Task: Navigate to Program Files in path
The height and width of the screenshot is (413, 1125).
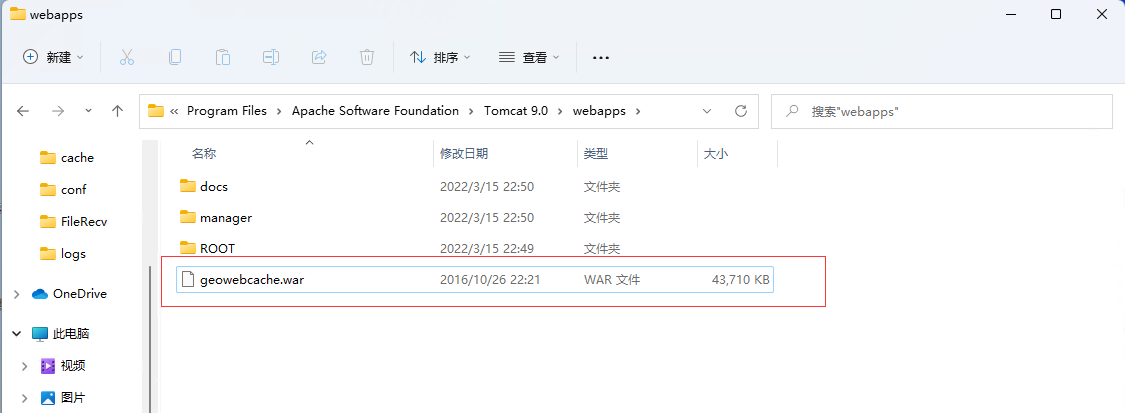Action: click(x=227, y=111)
